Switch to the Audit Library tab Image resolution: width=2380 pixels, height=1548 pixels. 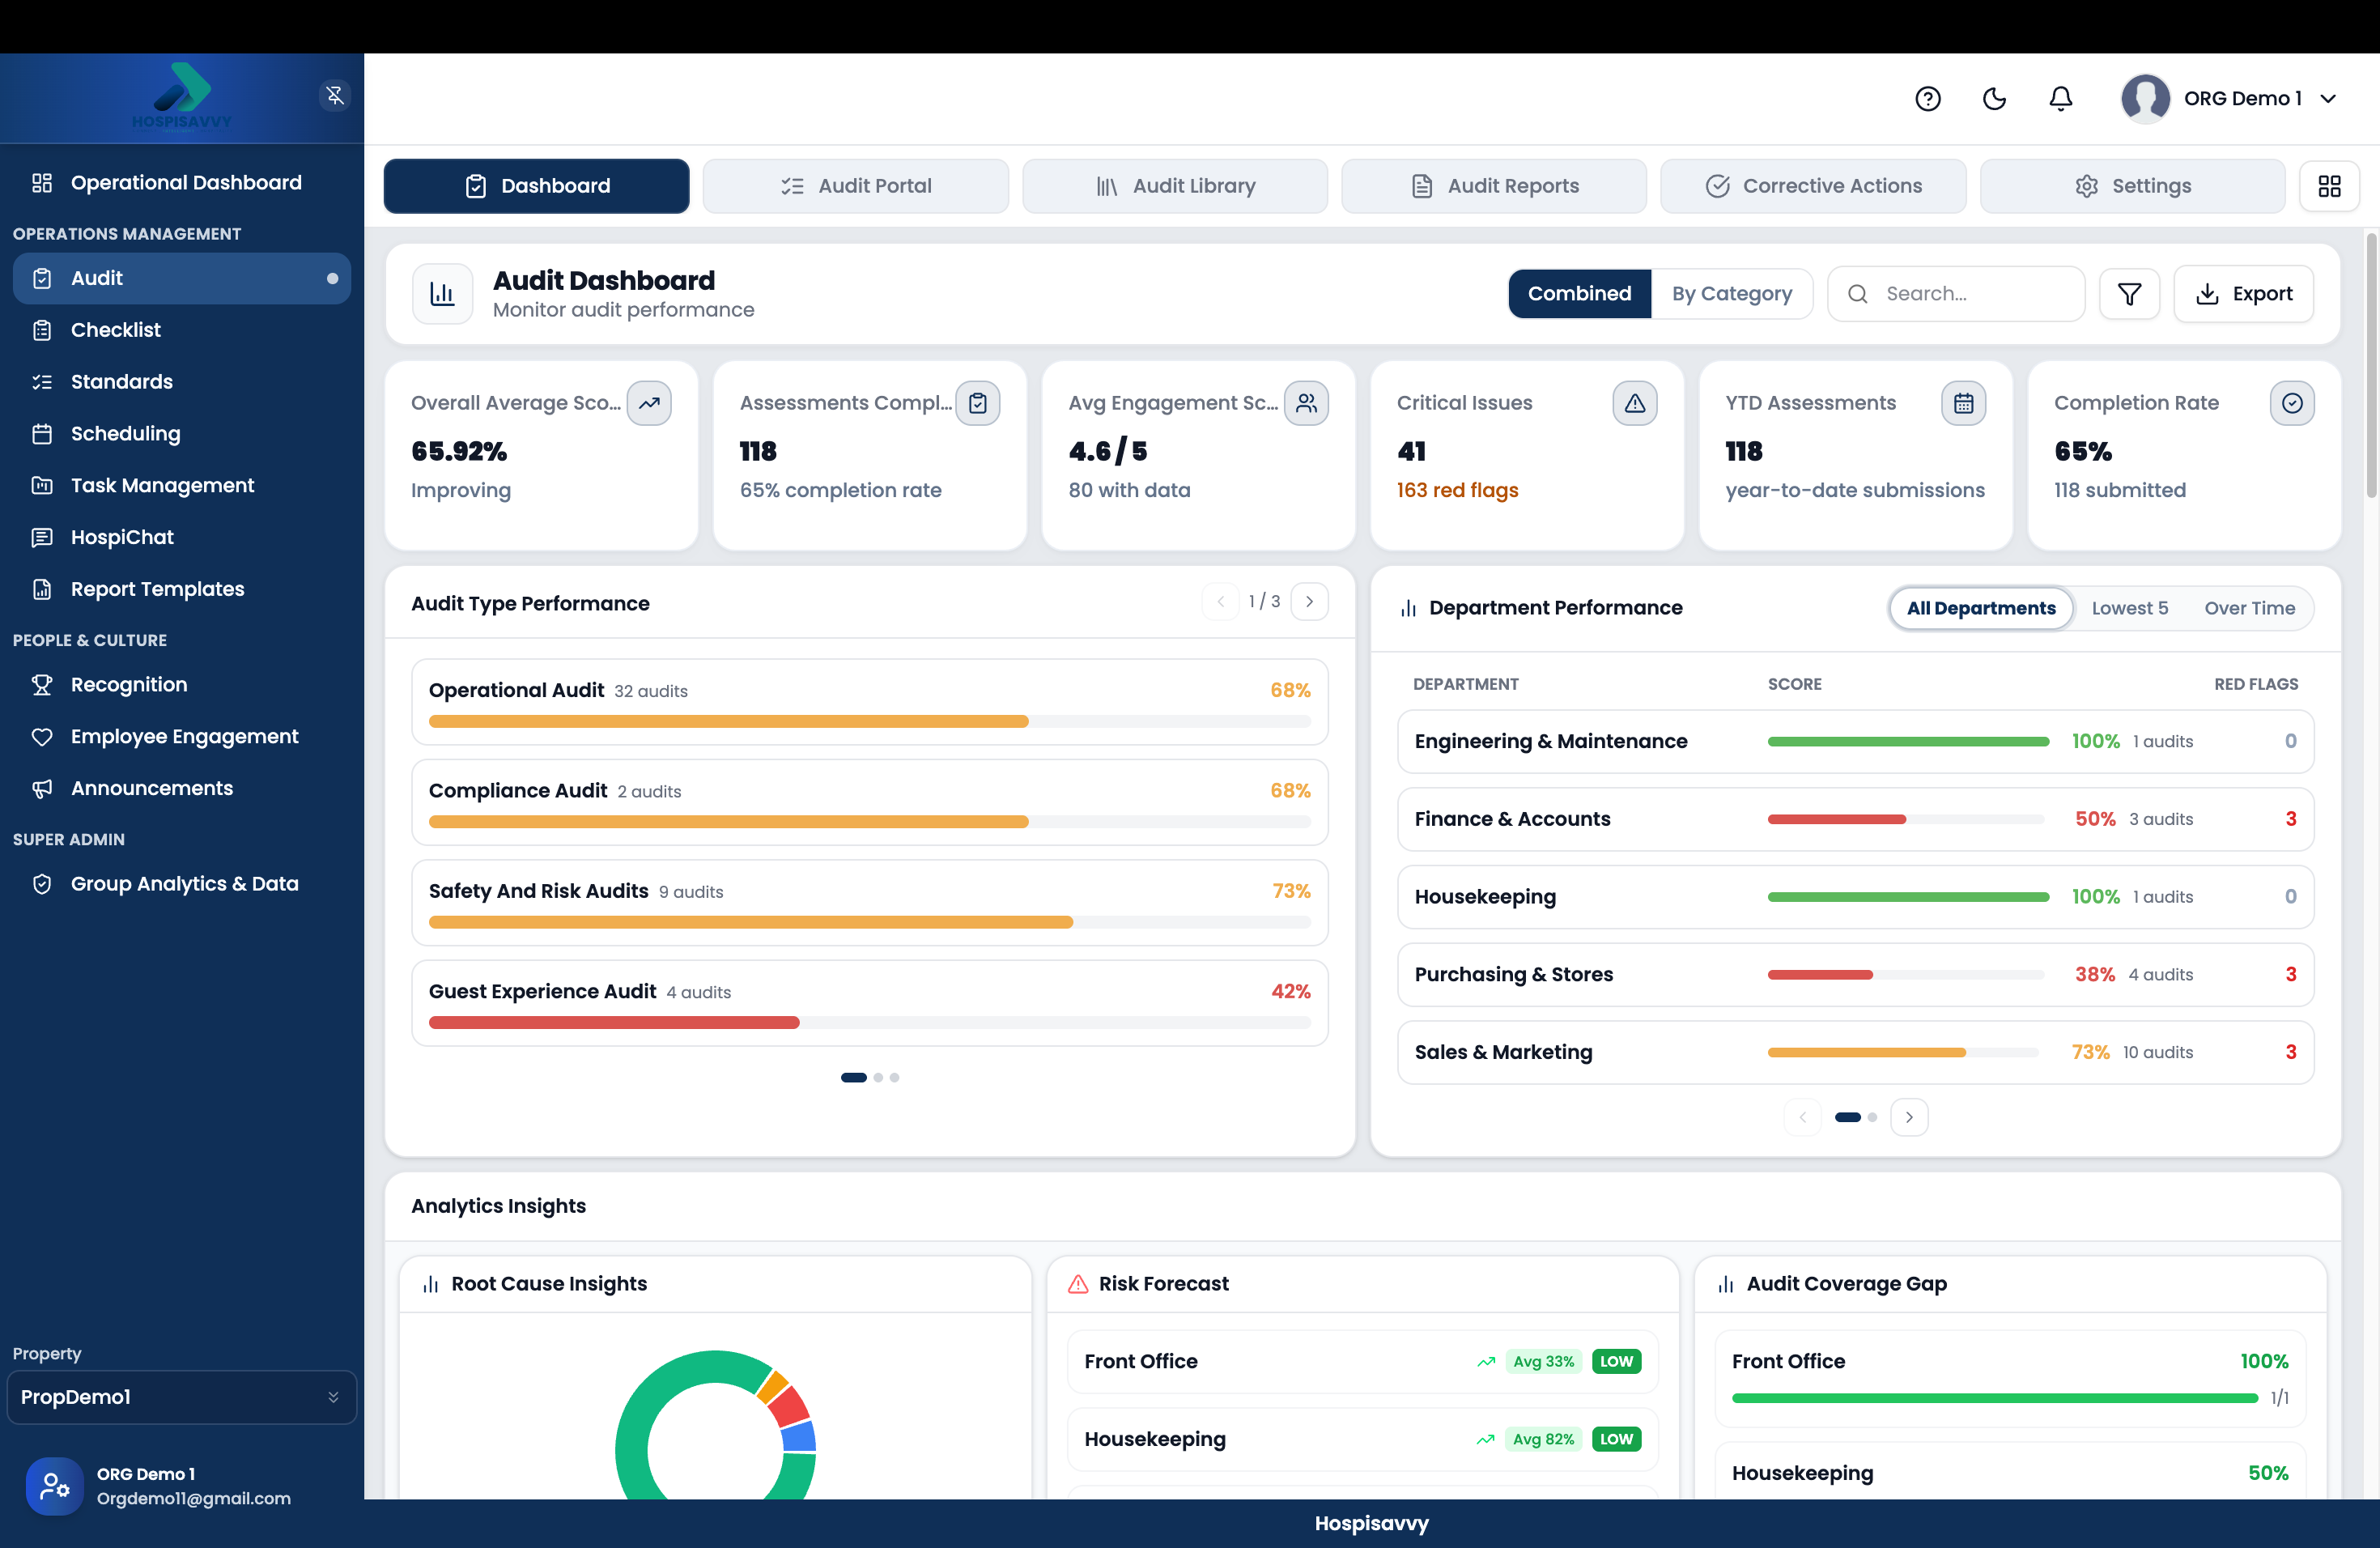click(1175, 186)
